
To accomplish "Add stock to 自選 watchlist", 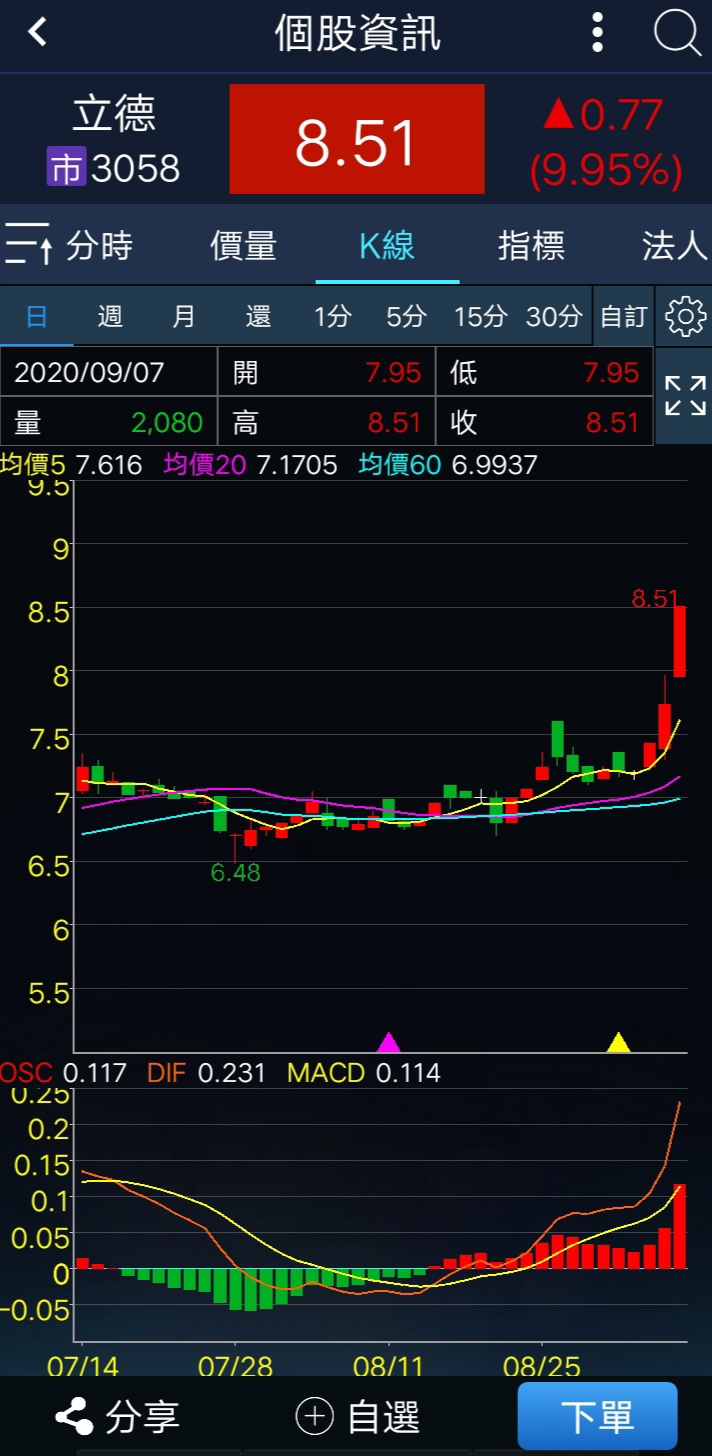I will [358, 1416].
